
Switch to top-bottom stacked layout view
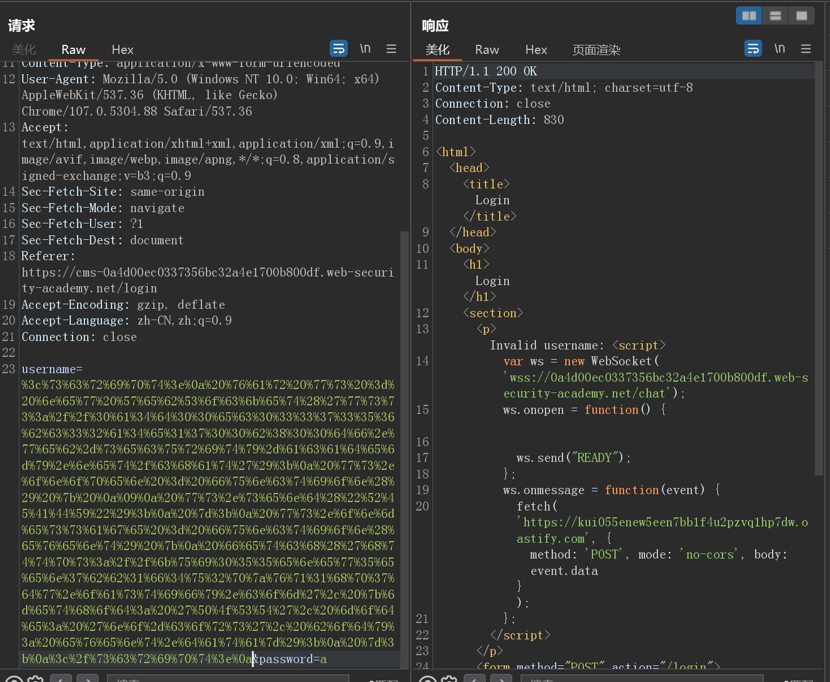tap(775, 15)
